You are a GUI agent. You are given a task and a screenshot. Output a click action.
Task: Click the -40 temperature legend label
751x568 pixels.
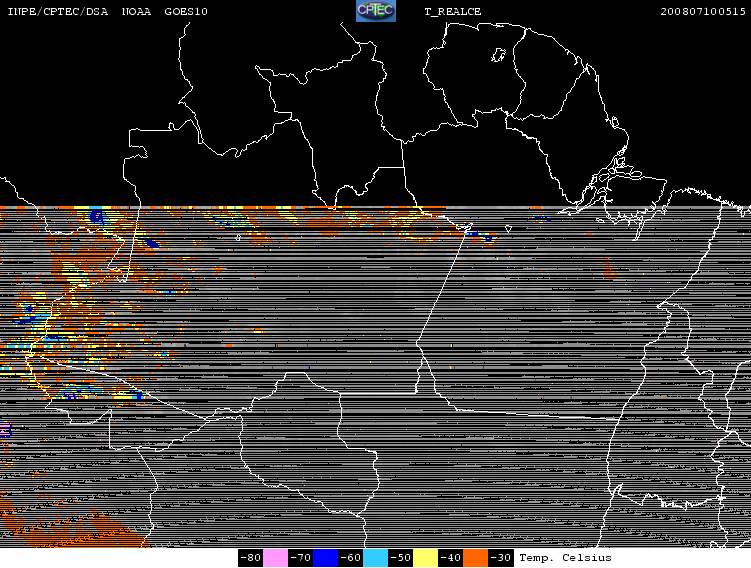450,558
